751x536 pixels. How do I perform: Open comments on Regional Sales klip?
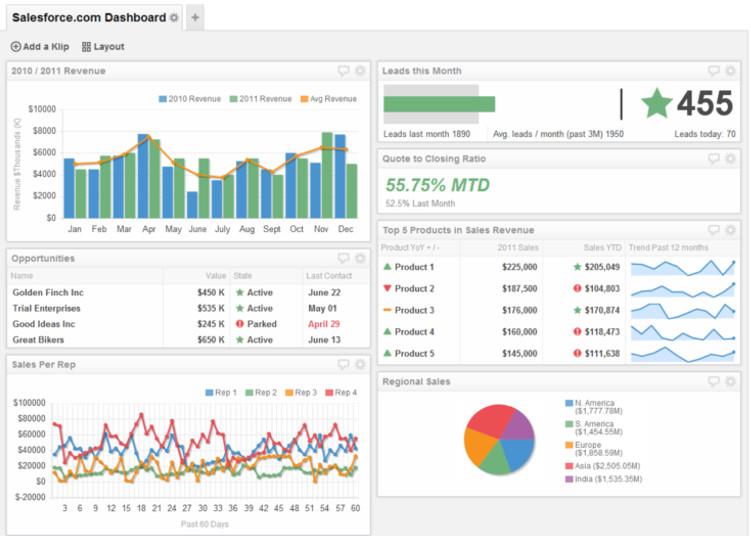714,381
